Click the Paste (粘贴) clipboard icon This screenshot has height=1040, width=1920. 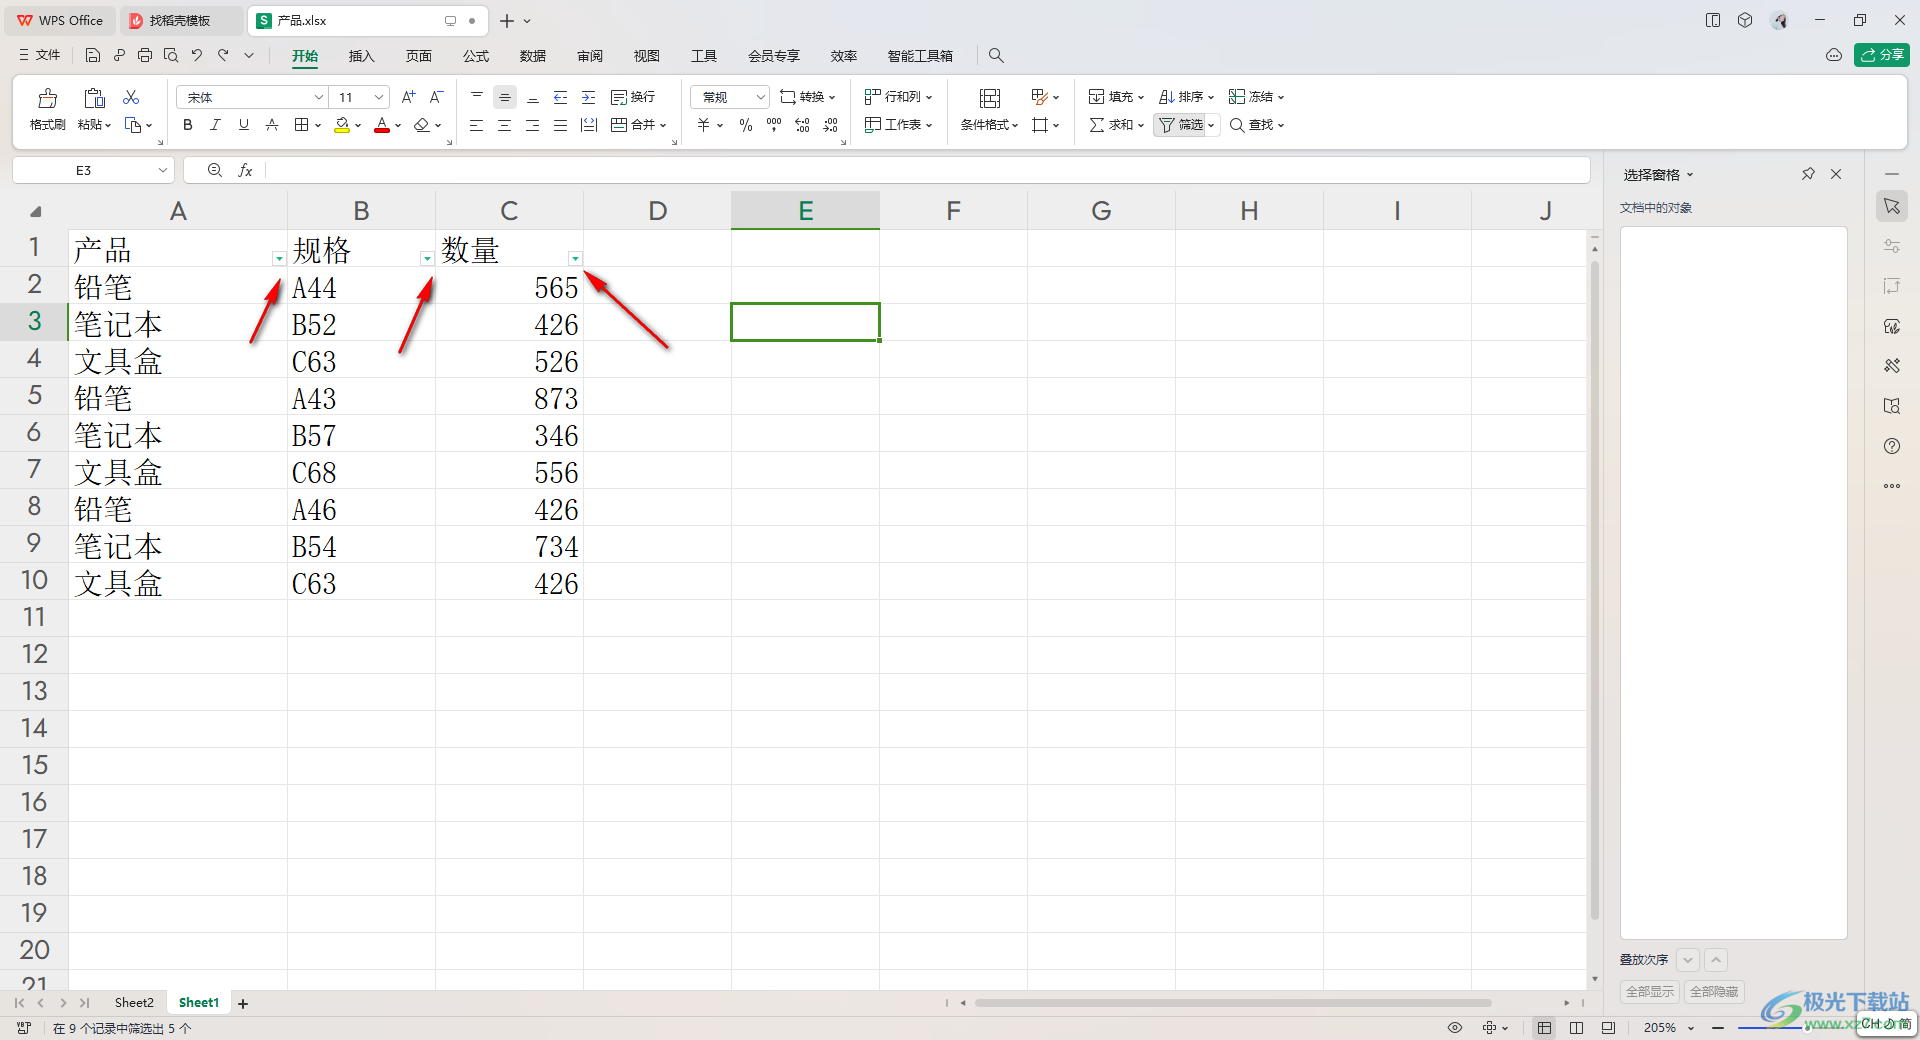(x=94, y=98)
